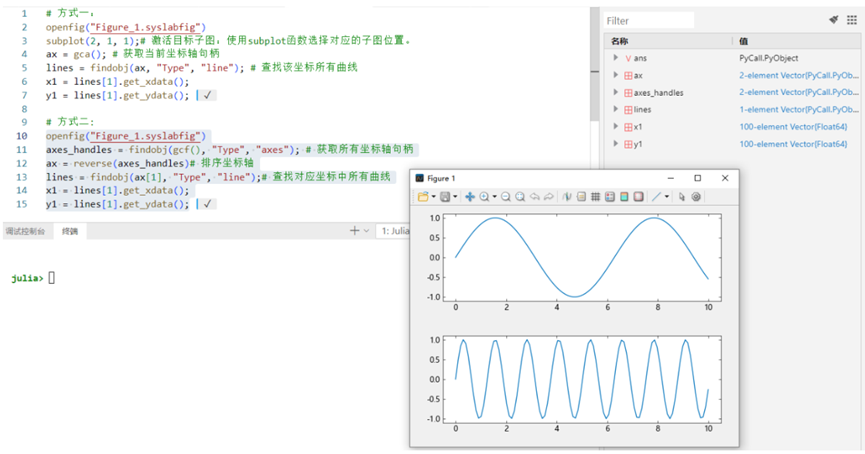Open the lines 1-element Vector value link
Screen dimensions: 865x454
(x=799, y=109)
